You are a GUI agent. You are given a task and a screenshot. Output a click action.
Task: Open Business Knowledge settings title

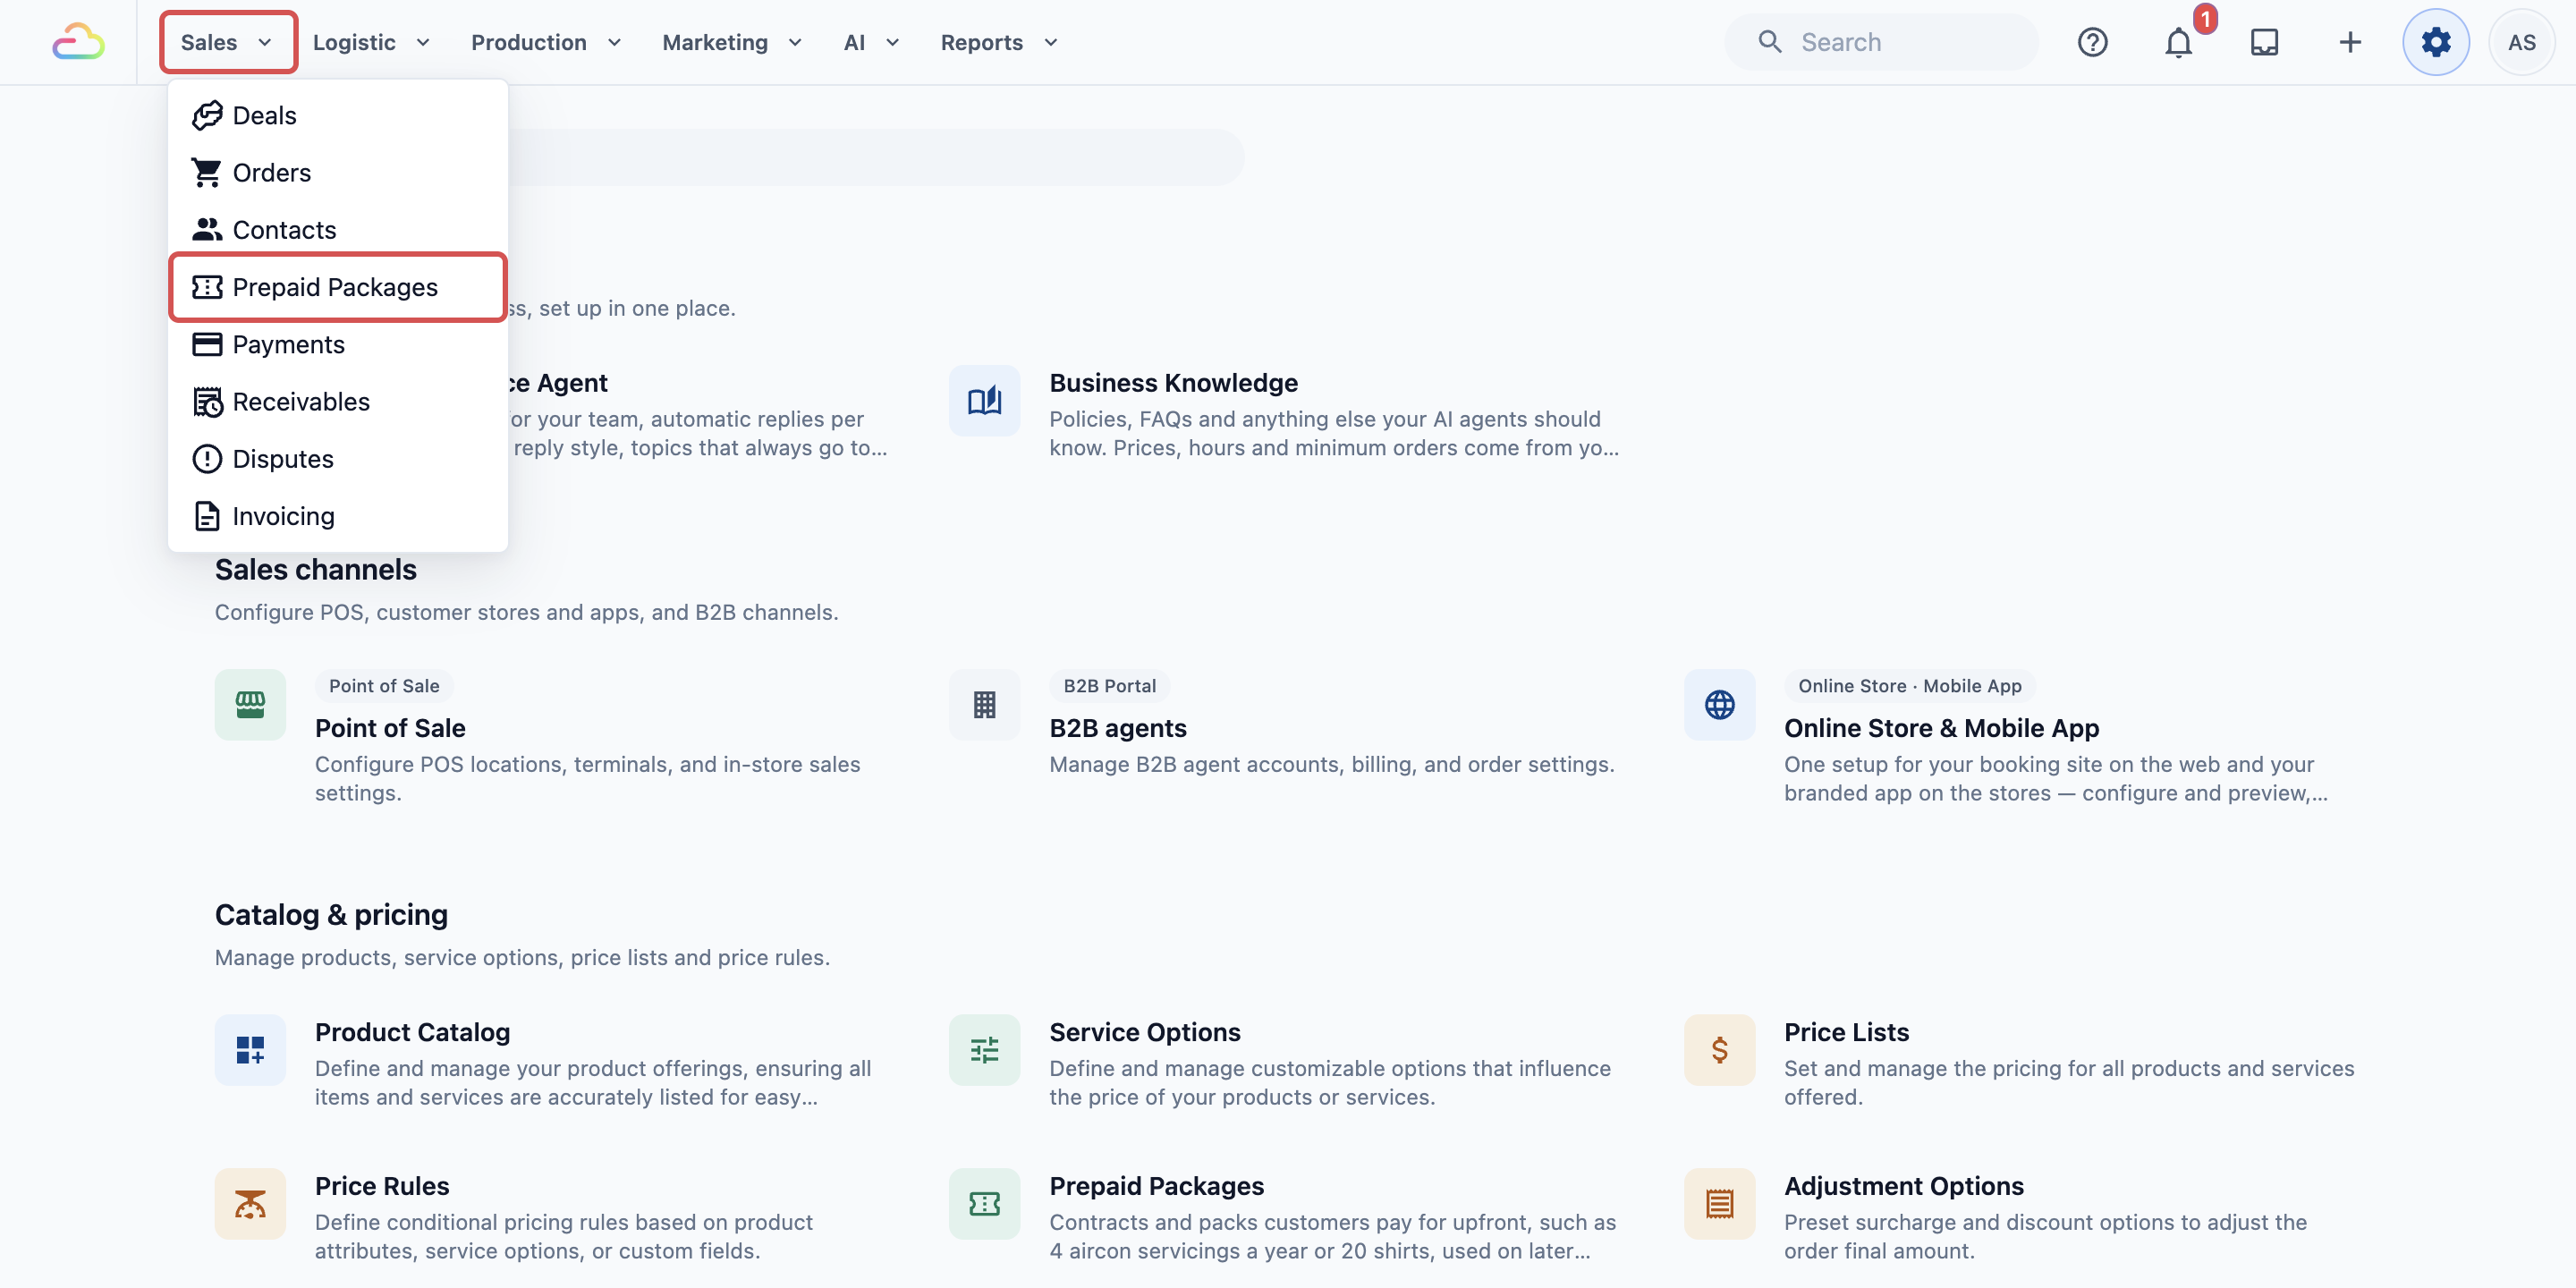click(x=1173, y=383)
